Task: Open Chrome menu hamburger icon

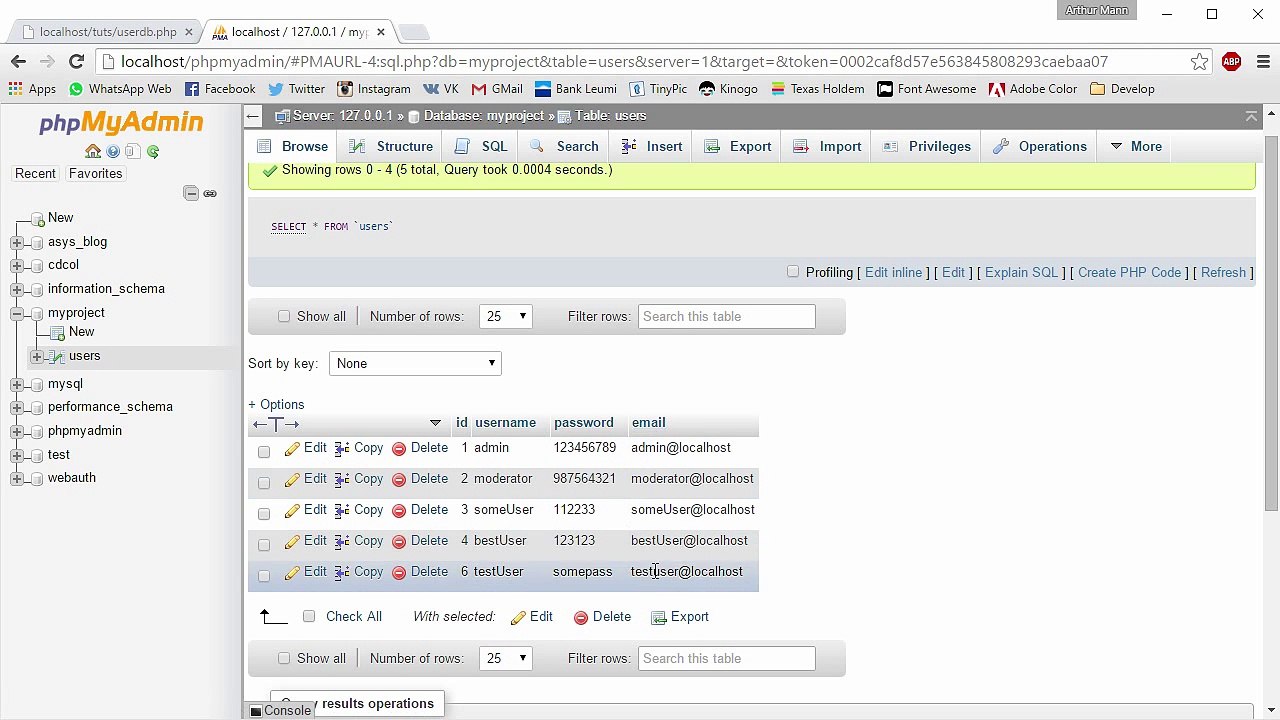Action: click(x=1262, y=62)
